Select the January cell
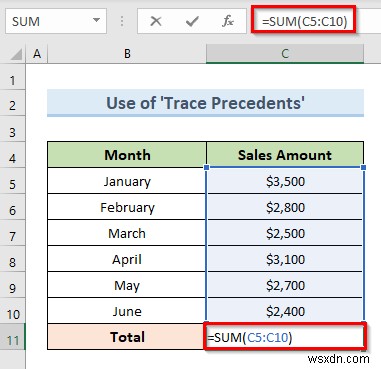The image size is (381, 369). (127, 181)
